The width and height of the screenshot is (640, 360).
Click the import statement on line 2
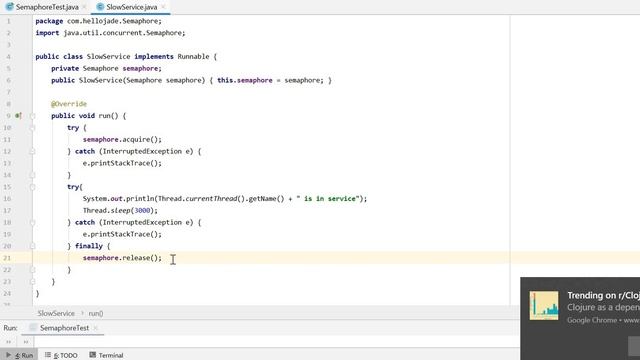pyautogui.click(x=110, y=33)
